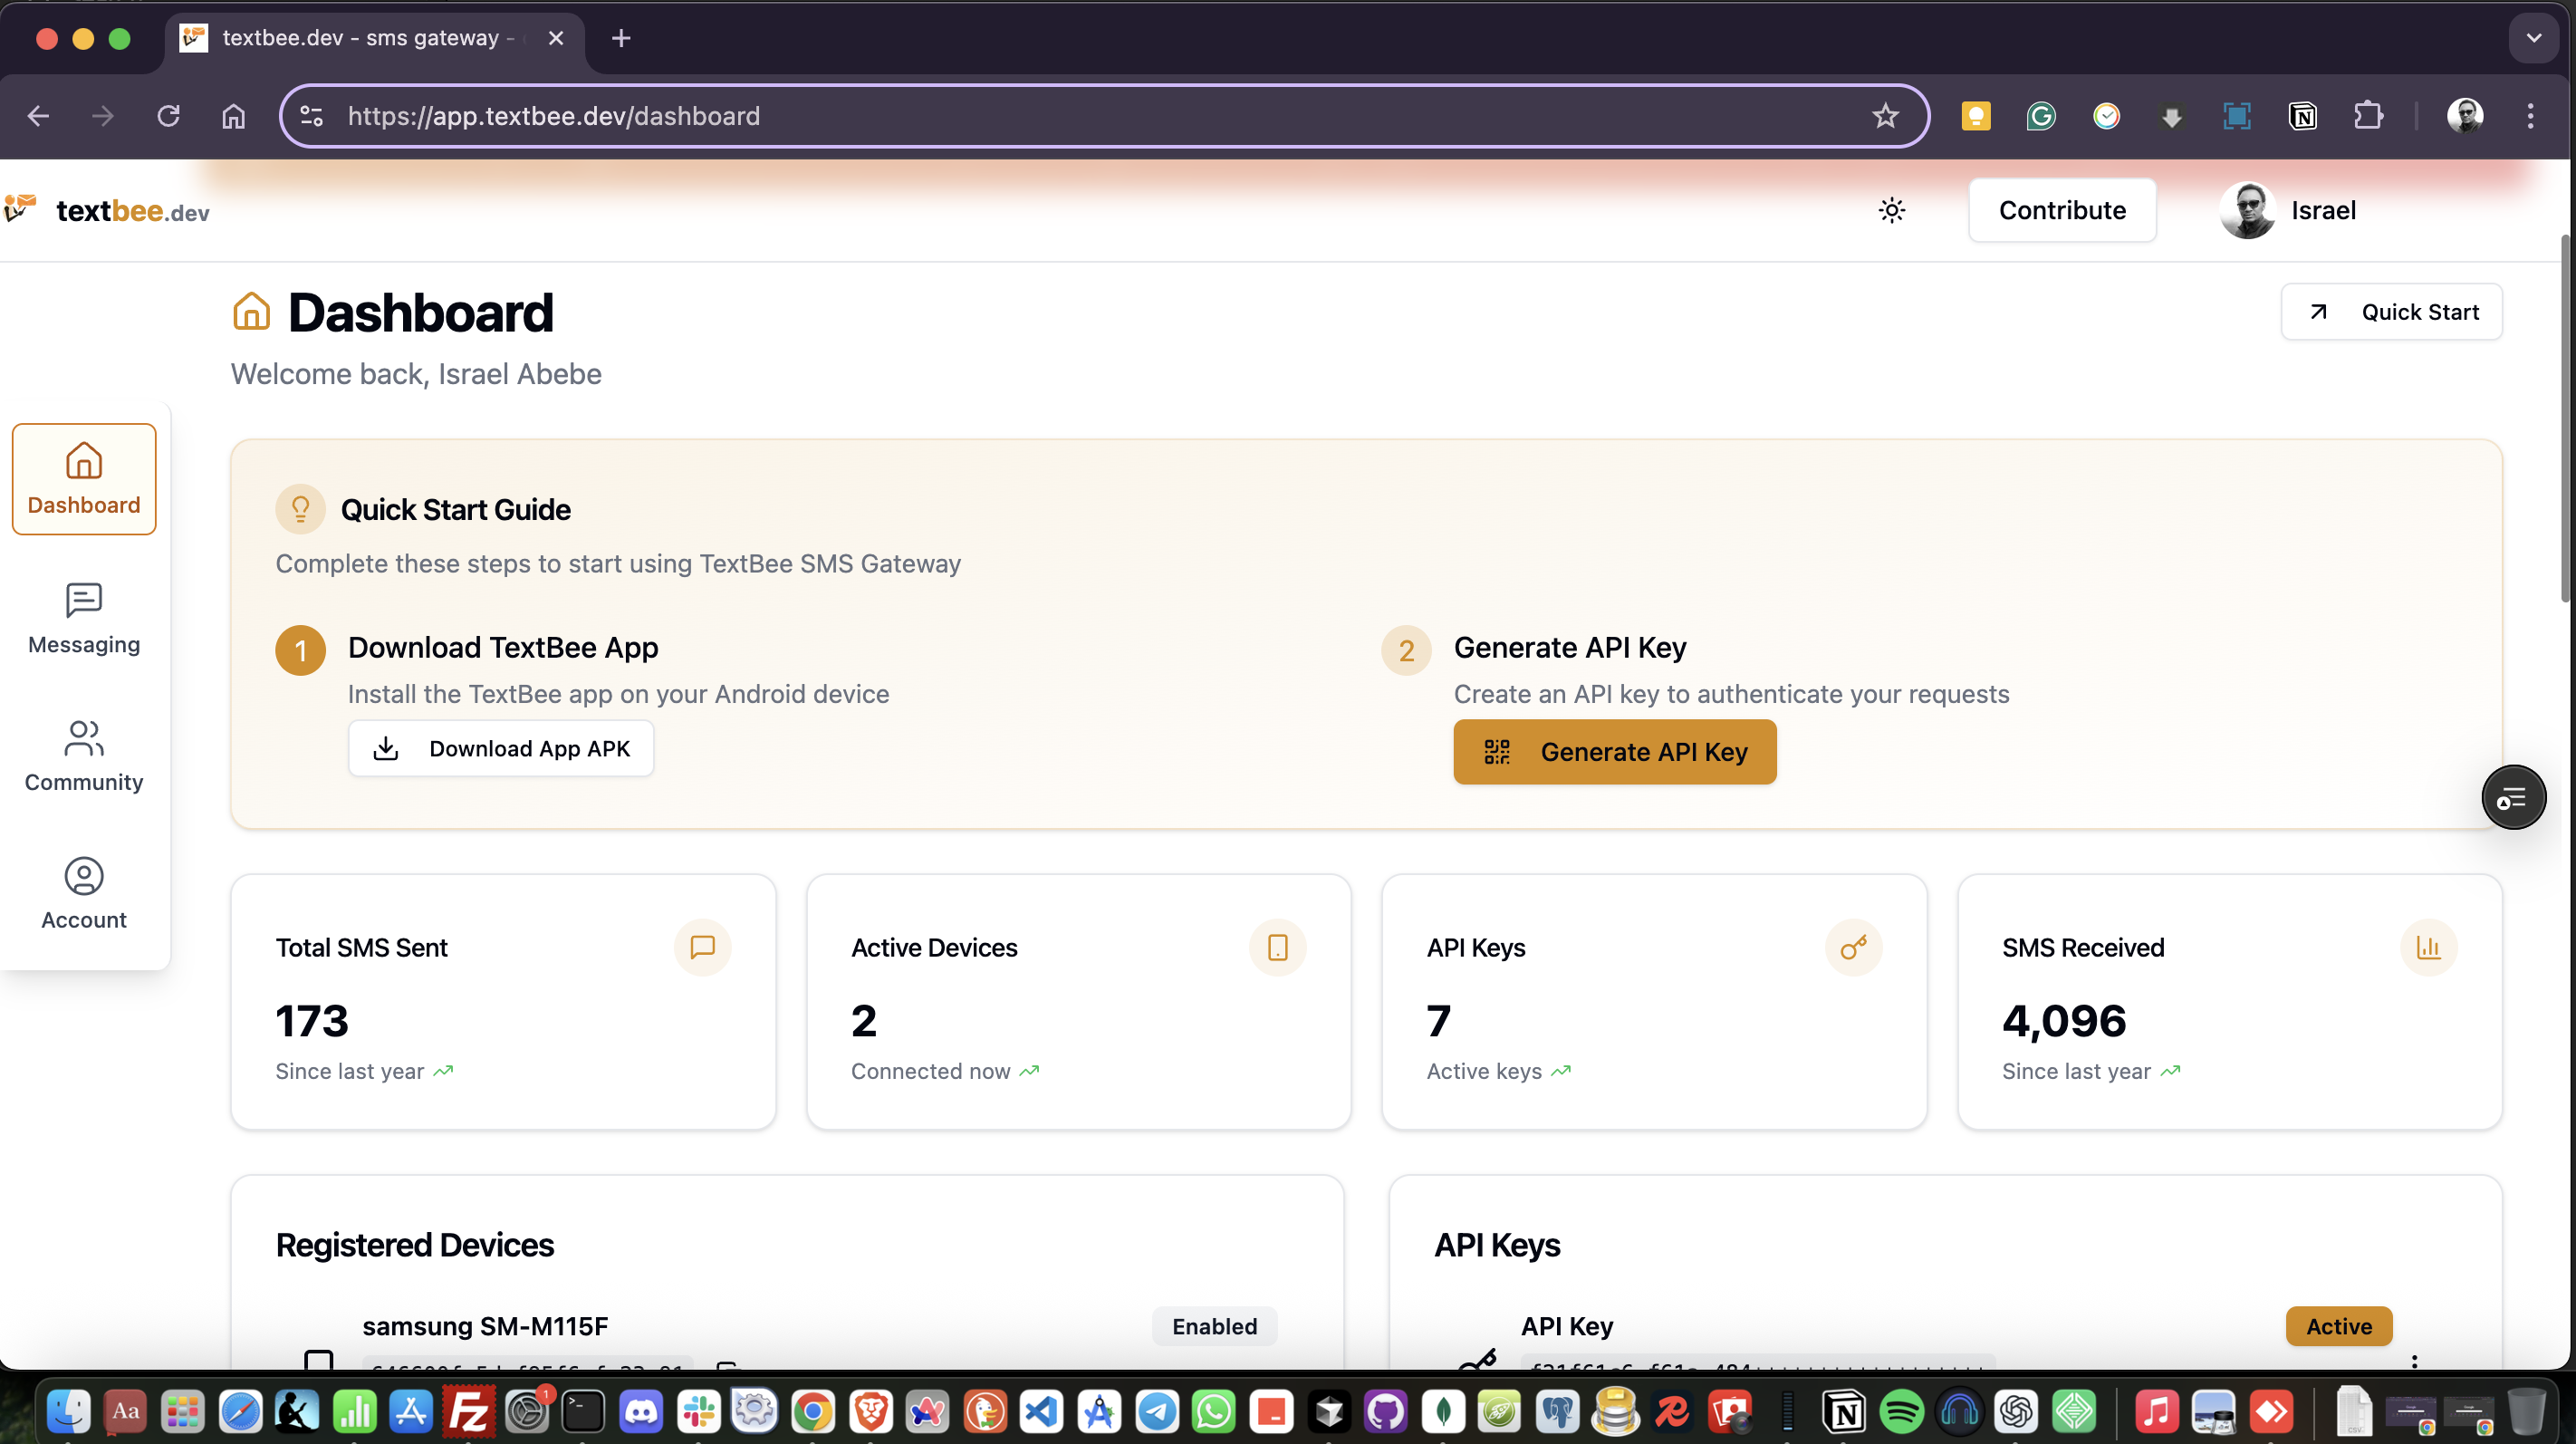Toggle the light/dark theme sun icon

[1891, 210]
